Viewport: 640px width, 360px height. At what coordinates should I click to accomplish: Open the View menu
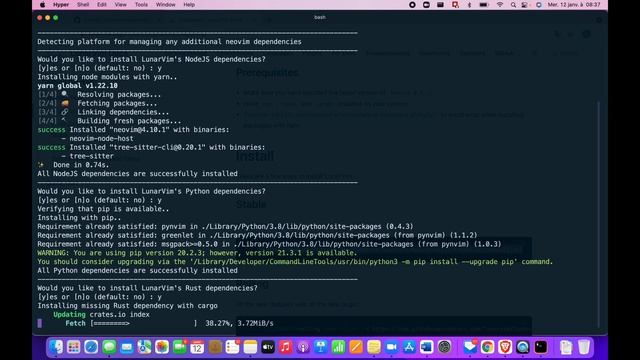(x=120, y=5)
